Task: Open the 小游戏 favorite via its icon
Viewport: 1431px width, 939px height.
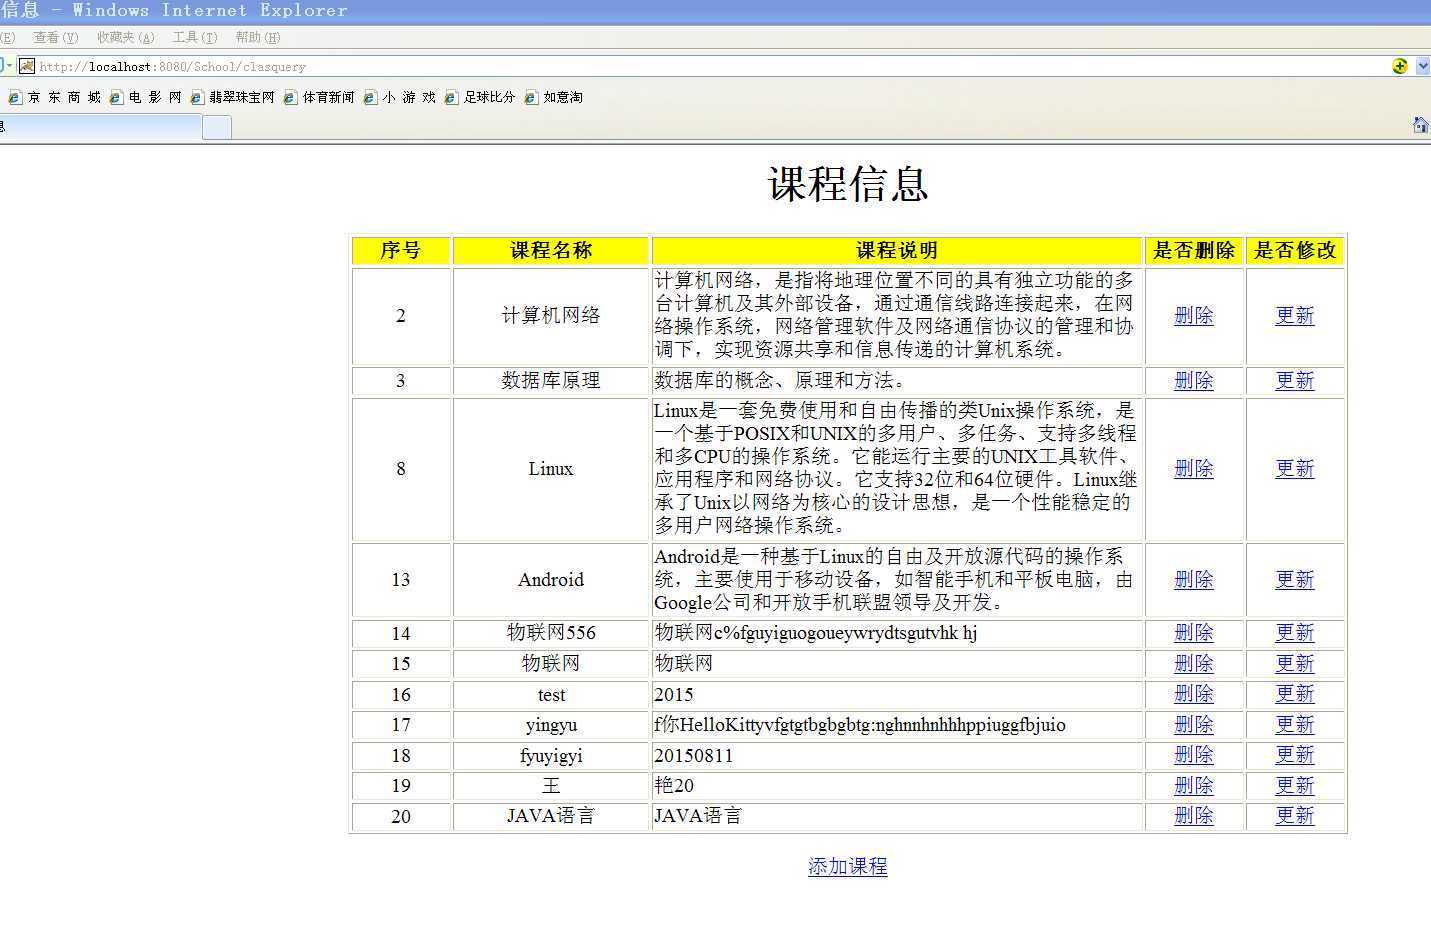Action: pos(370,97)
